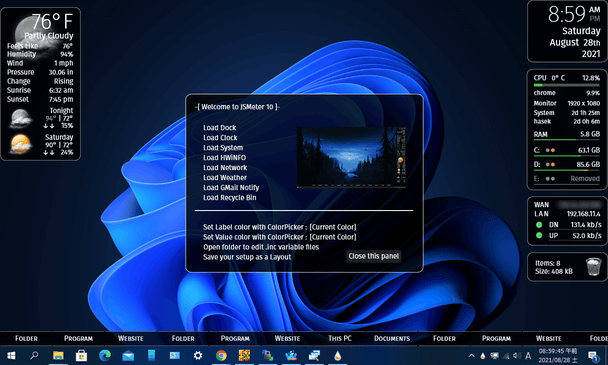This screenshot has height=365, width=608.
Task: Click Save your setup as a Layout
Action: pos(247,257)
